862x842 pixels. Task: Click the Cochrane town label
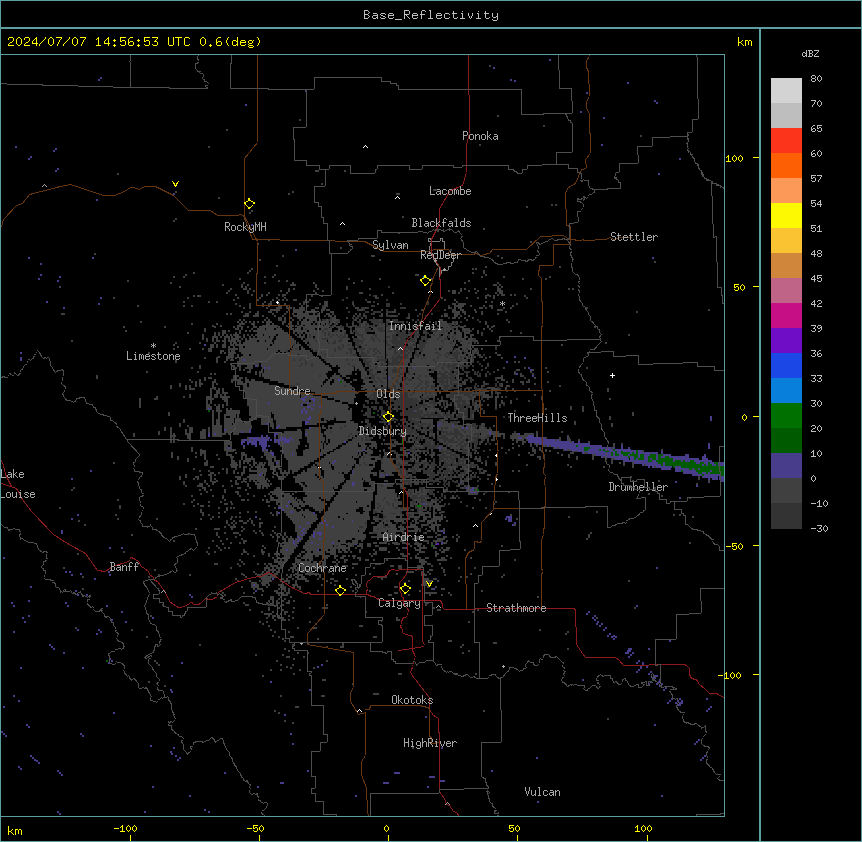coord(322,568)
